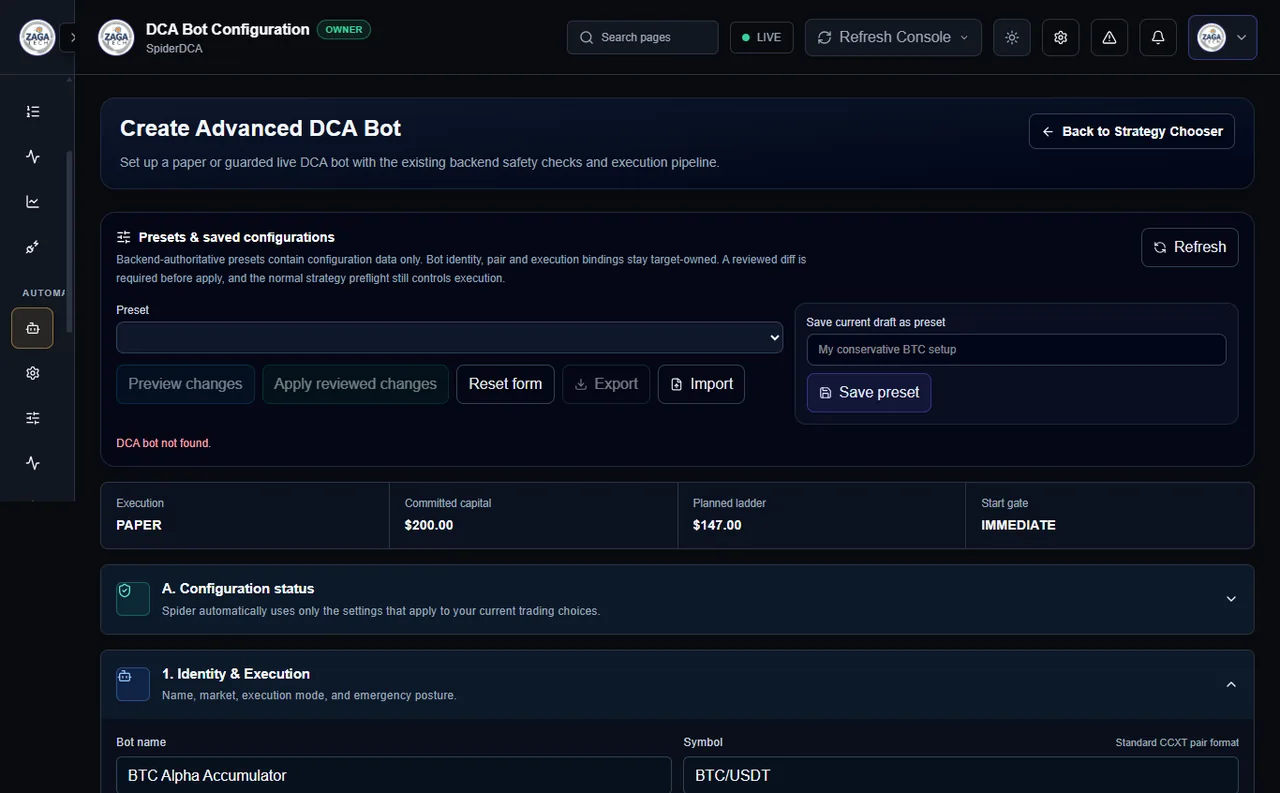Click the preset name input field
The height and width of the screenshot is (793, 1280).
coord(1016,349)
